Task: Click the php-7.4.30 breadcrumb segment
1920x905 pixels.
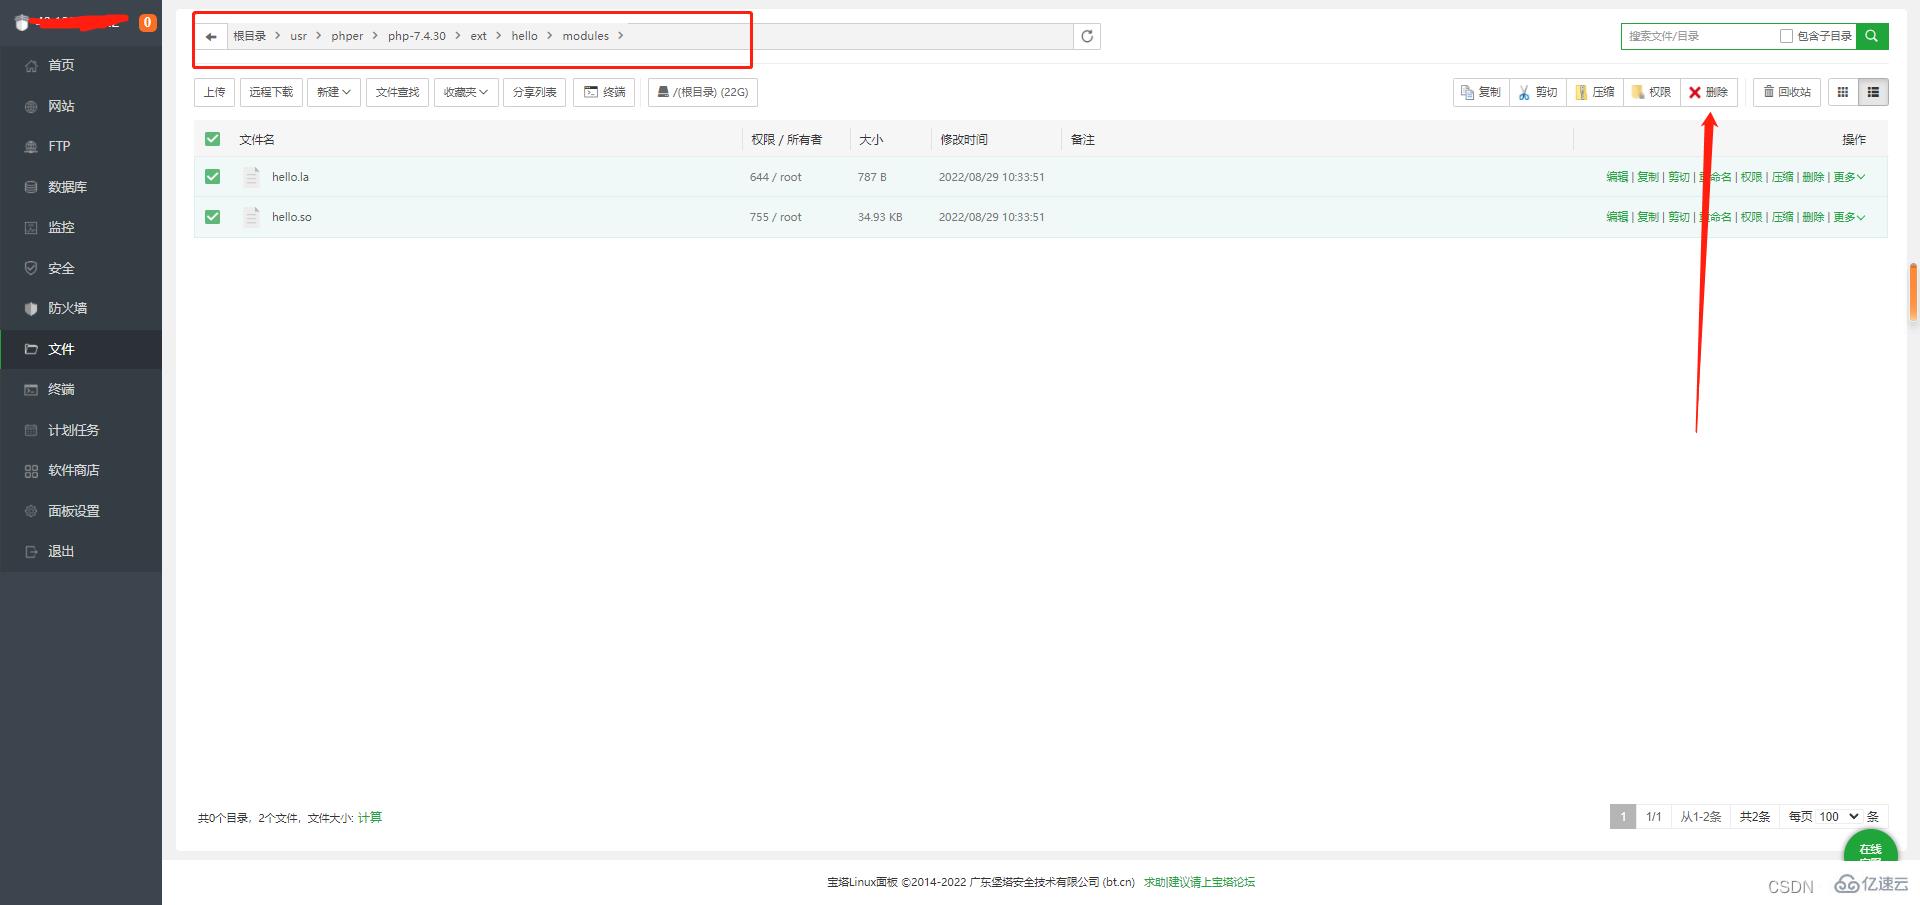Action: point(417,36)
